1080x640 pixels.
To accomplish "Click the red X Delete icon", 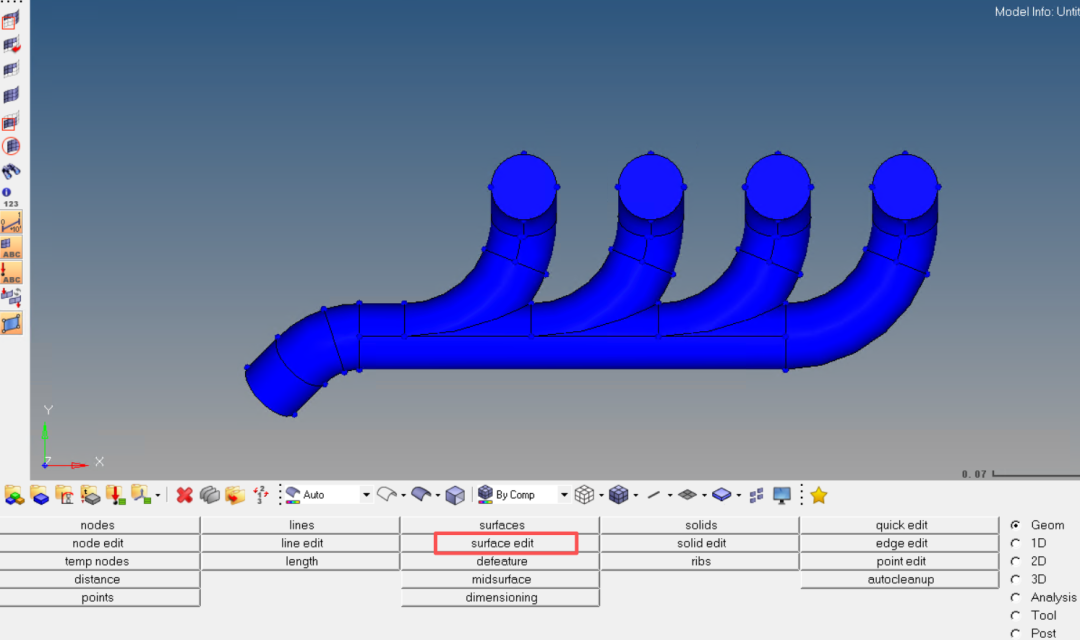I will [x=184, y=495].
